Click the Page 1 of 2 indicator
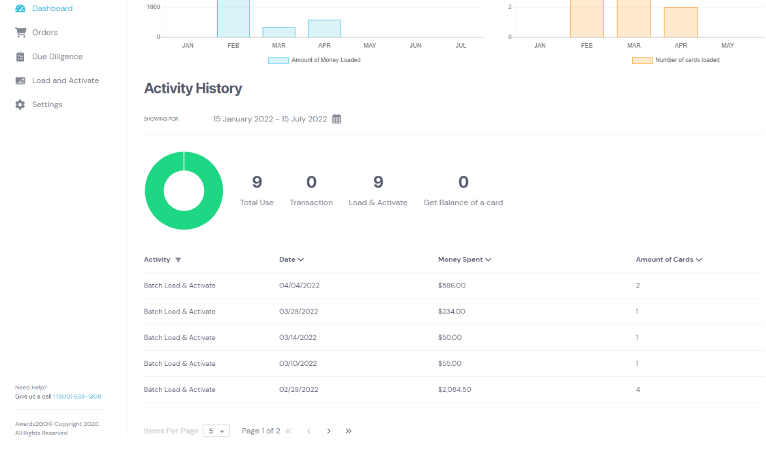The image size is (766, 460). pos(261,431)
